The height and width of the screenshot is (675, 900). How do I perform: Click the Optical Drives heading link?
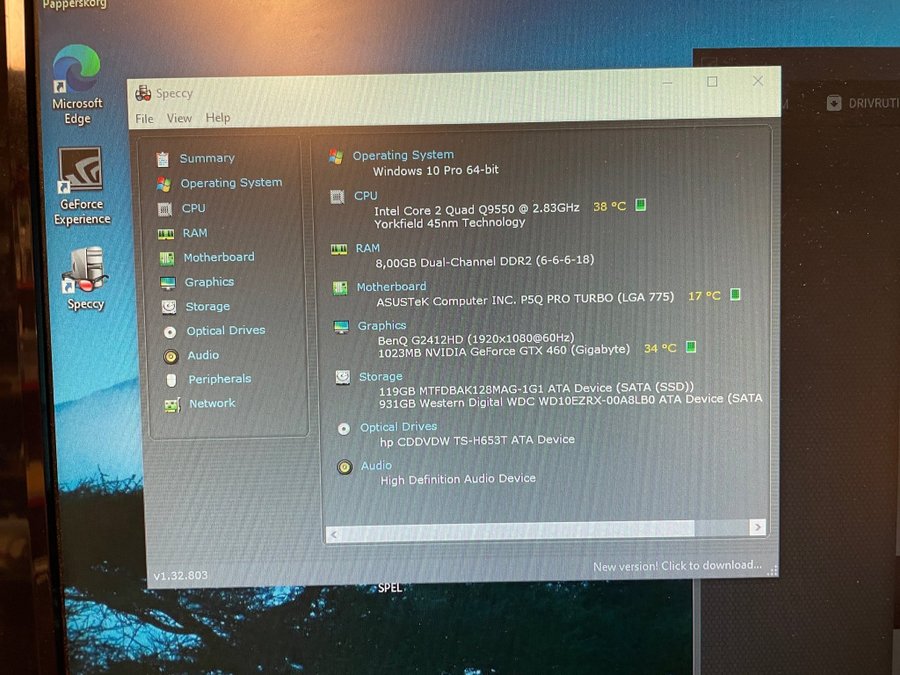point(398,427)
